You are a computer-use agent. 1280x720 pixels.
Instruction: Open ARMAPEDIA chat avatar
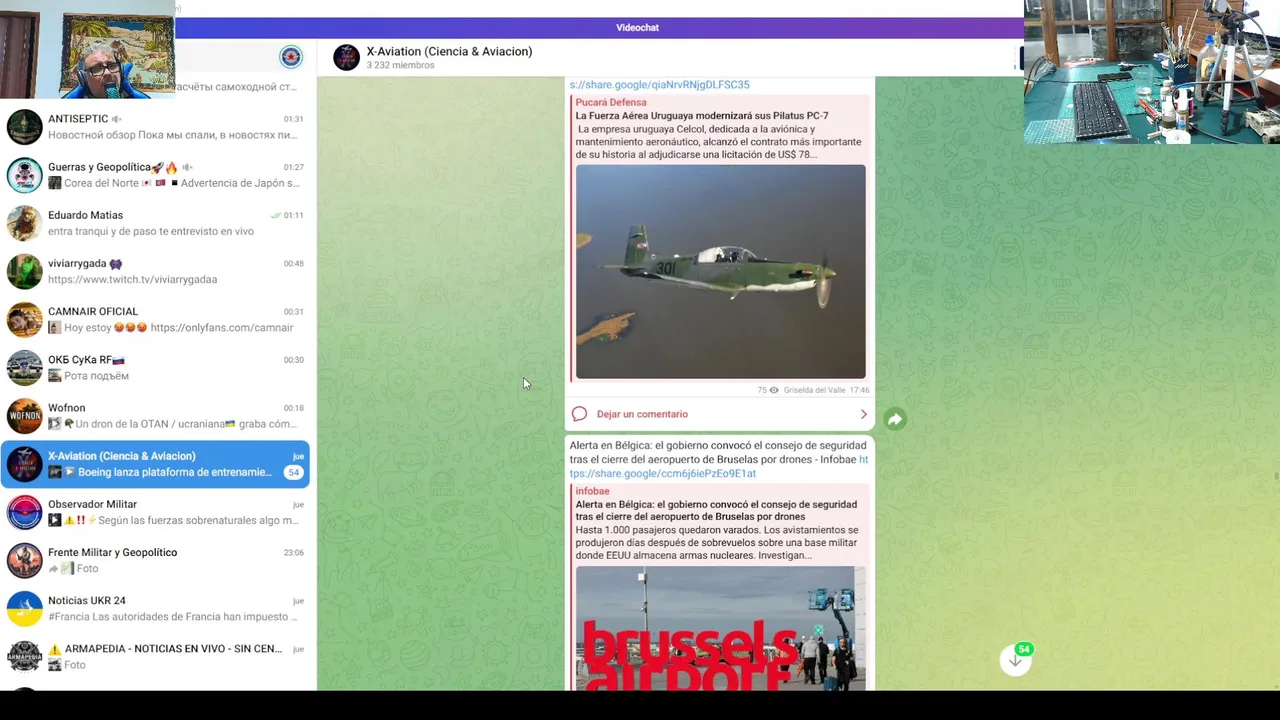pos(24,656)
